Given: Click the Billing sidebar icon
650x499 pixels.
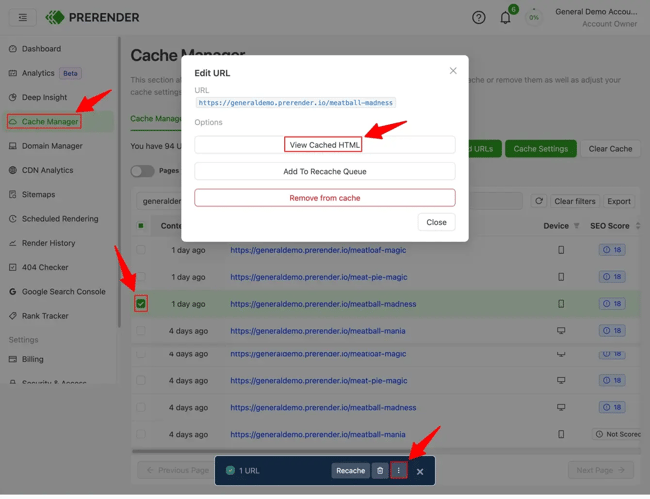Looking at the screenshot, I should point(13,359).
